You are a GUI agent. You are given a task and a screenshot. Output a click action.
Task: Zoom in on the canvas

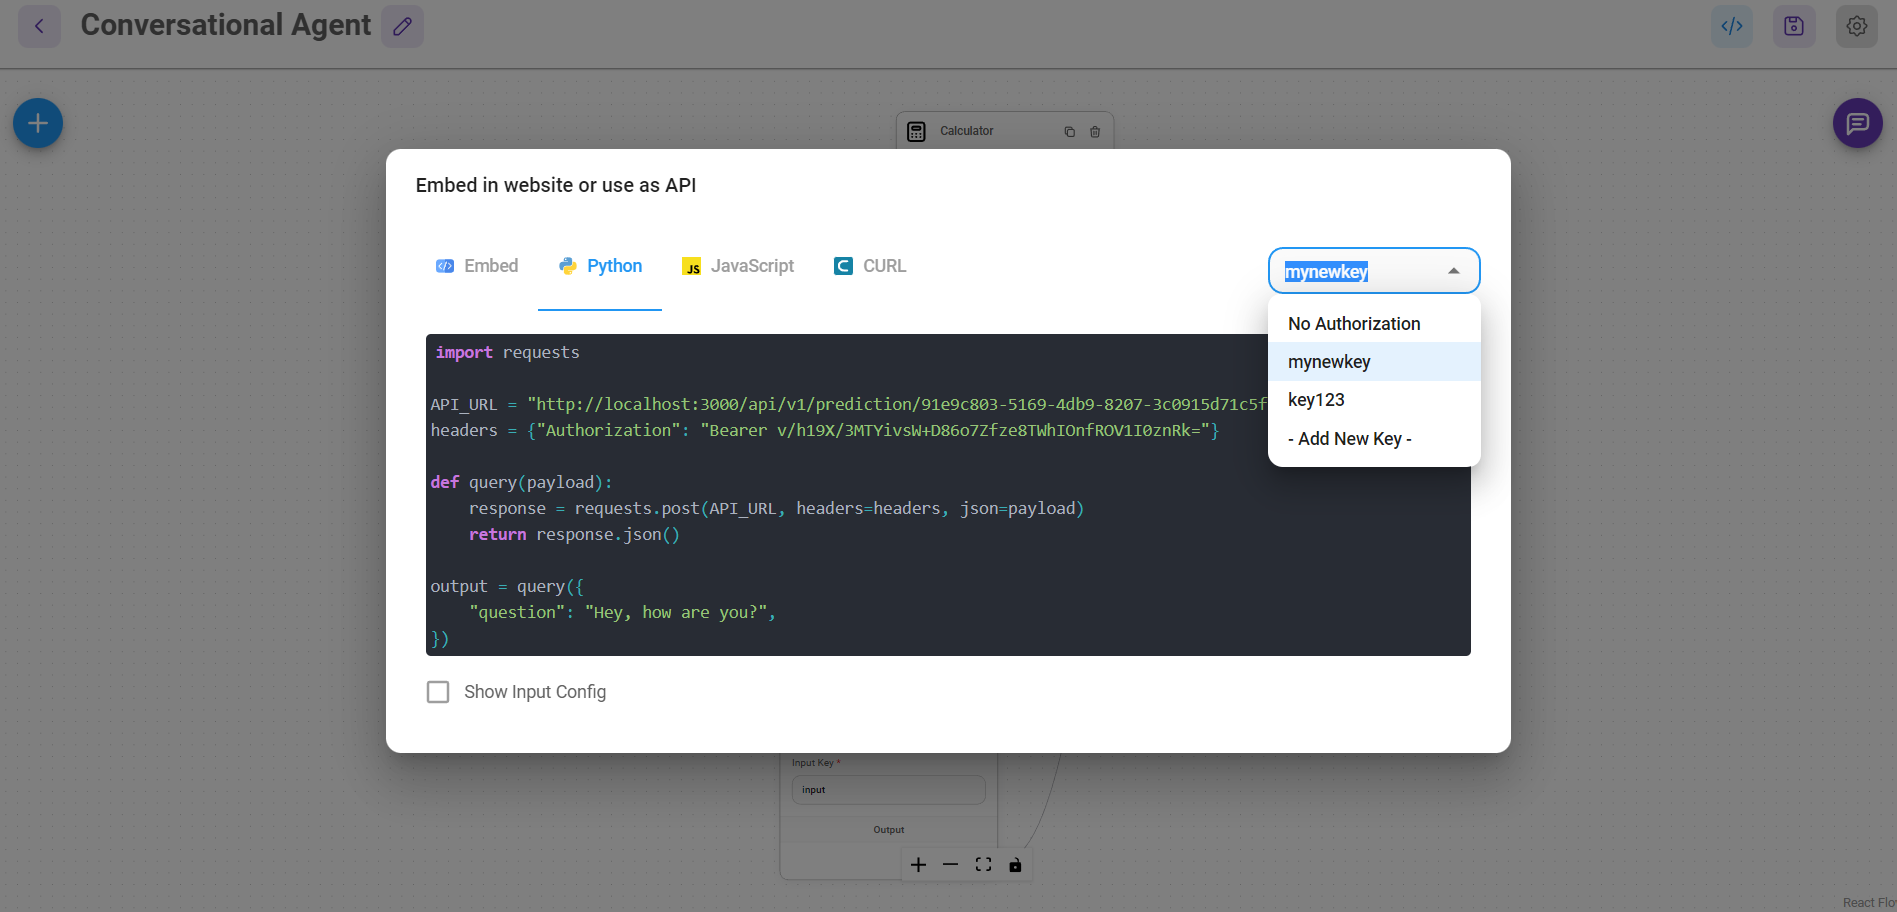pos(918,865)
